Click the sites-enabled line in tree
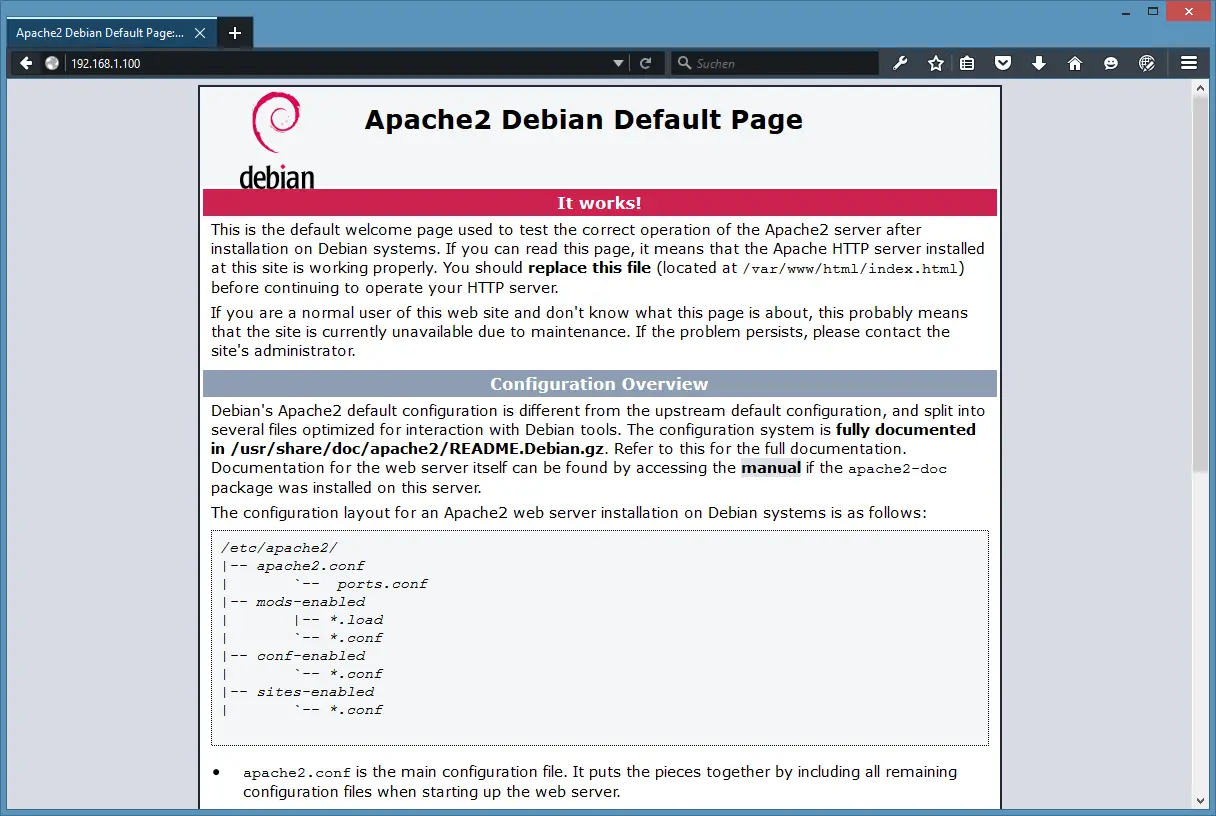Screen dimensions: 1216x816 315,692
